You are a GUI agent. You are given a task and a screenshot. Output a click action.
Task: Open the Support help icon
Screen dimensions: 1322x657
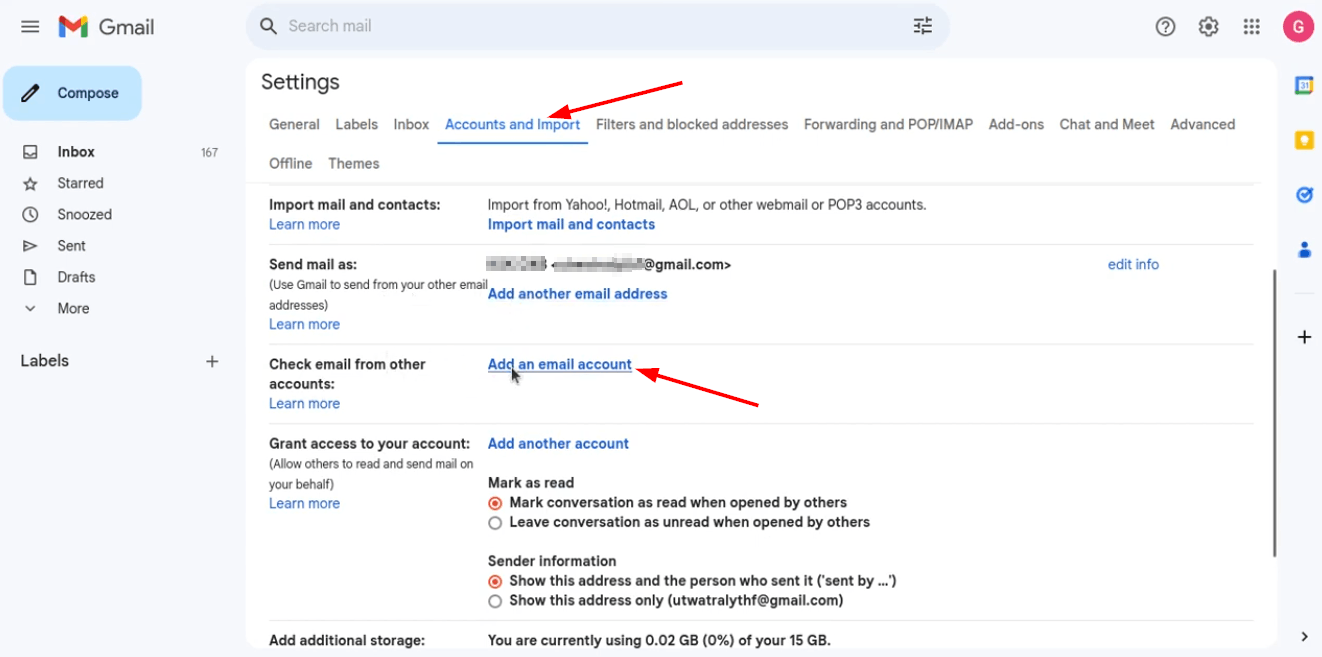point(1165,27)
